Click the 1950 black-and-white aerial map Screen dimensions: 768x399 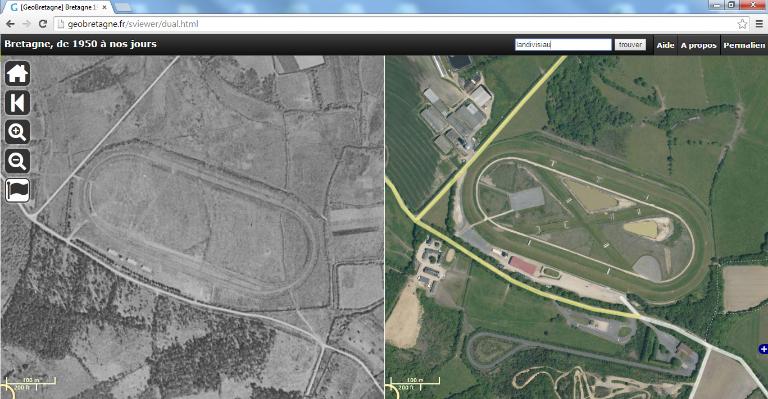click(192, 227)
